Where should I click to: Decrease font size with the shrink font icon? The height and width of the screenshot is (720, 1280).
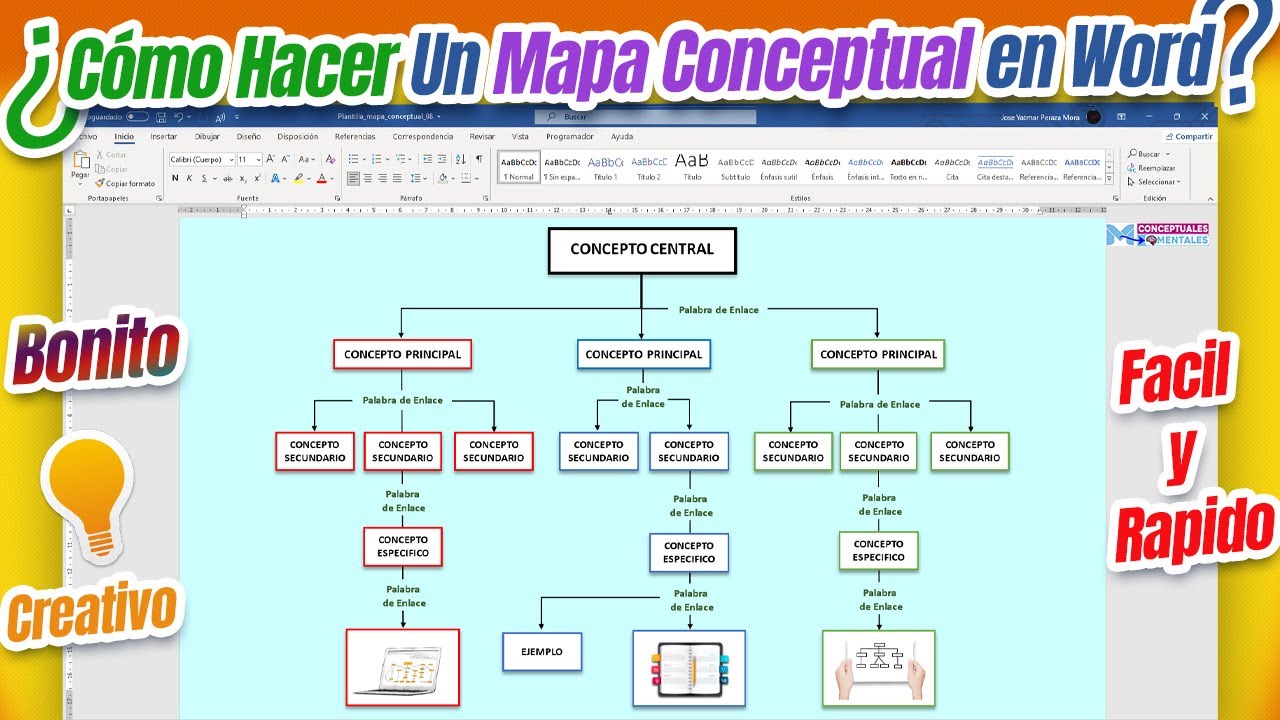[x=285, y=159]
